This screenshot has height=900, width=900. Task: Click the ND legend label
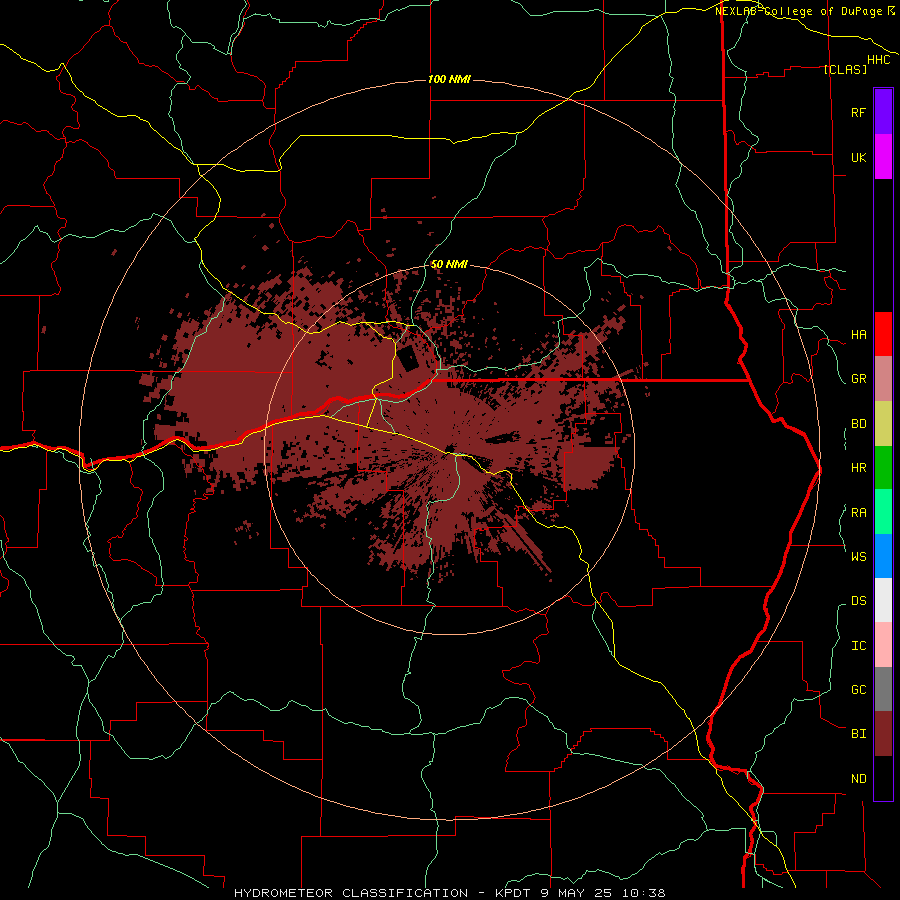[x=858, y=779]
